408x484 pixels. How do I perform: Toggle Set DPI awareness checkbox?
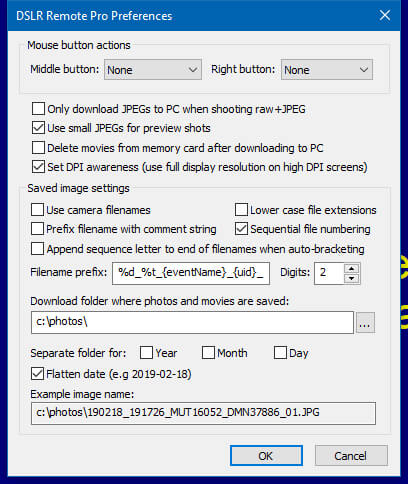pos(38,167)
